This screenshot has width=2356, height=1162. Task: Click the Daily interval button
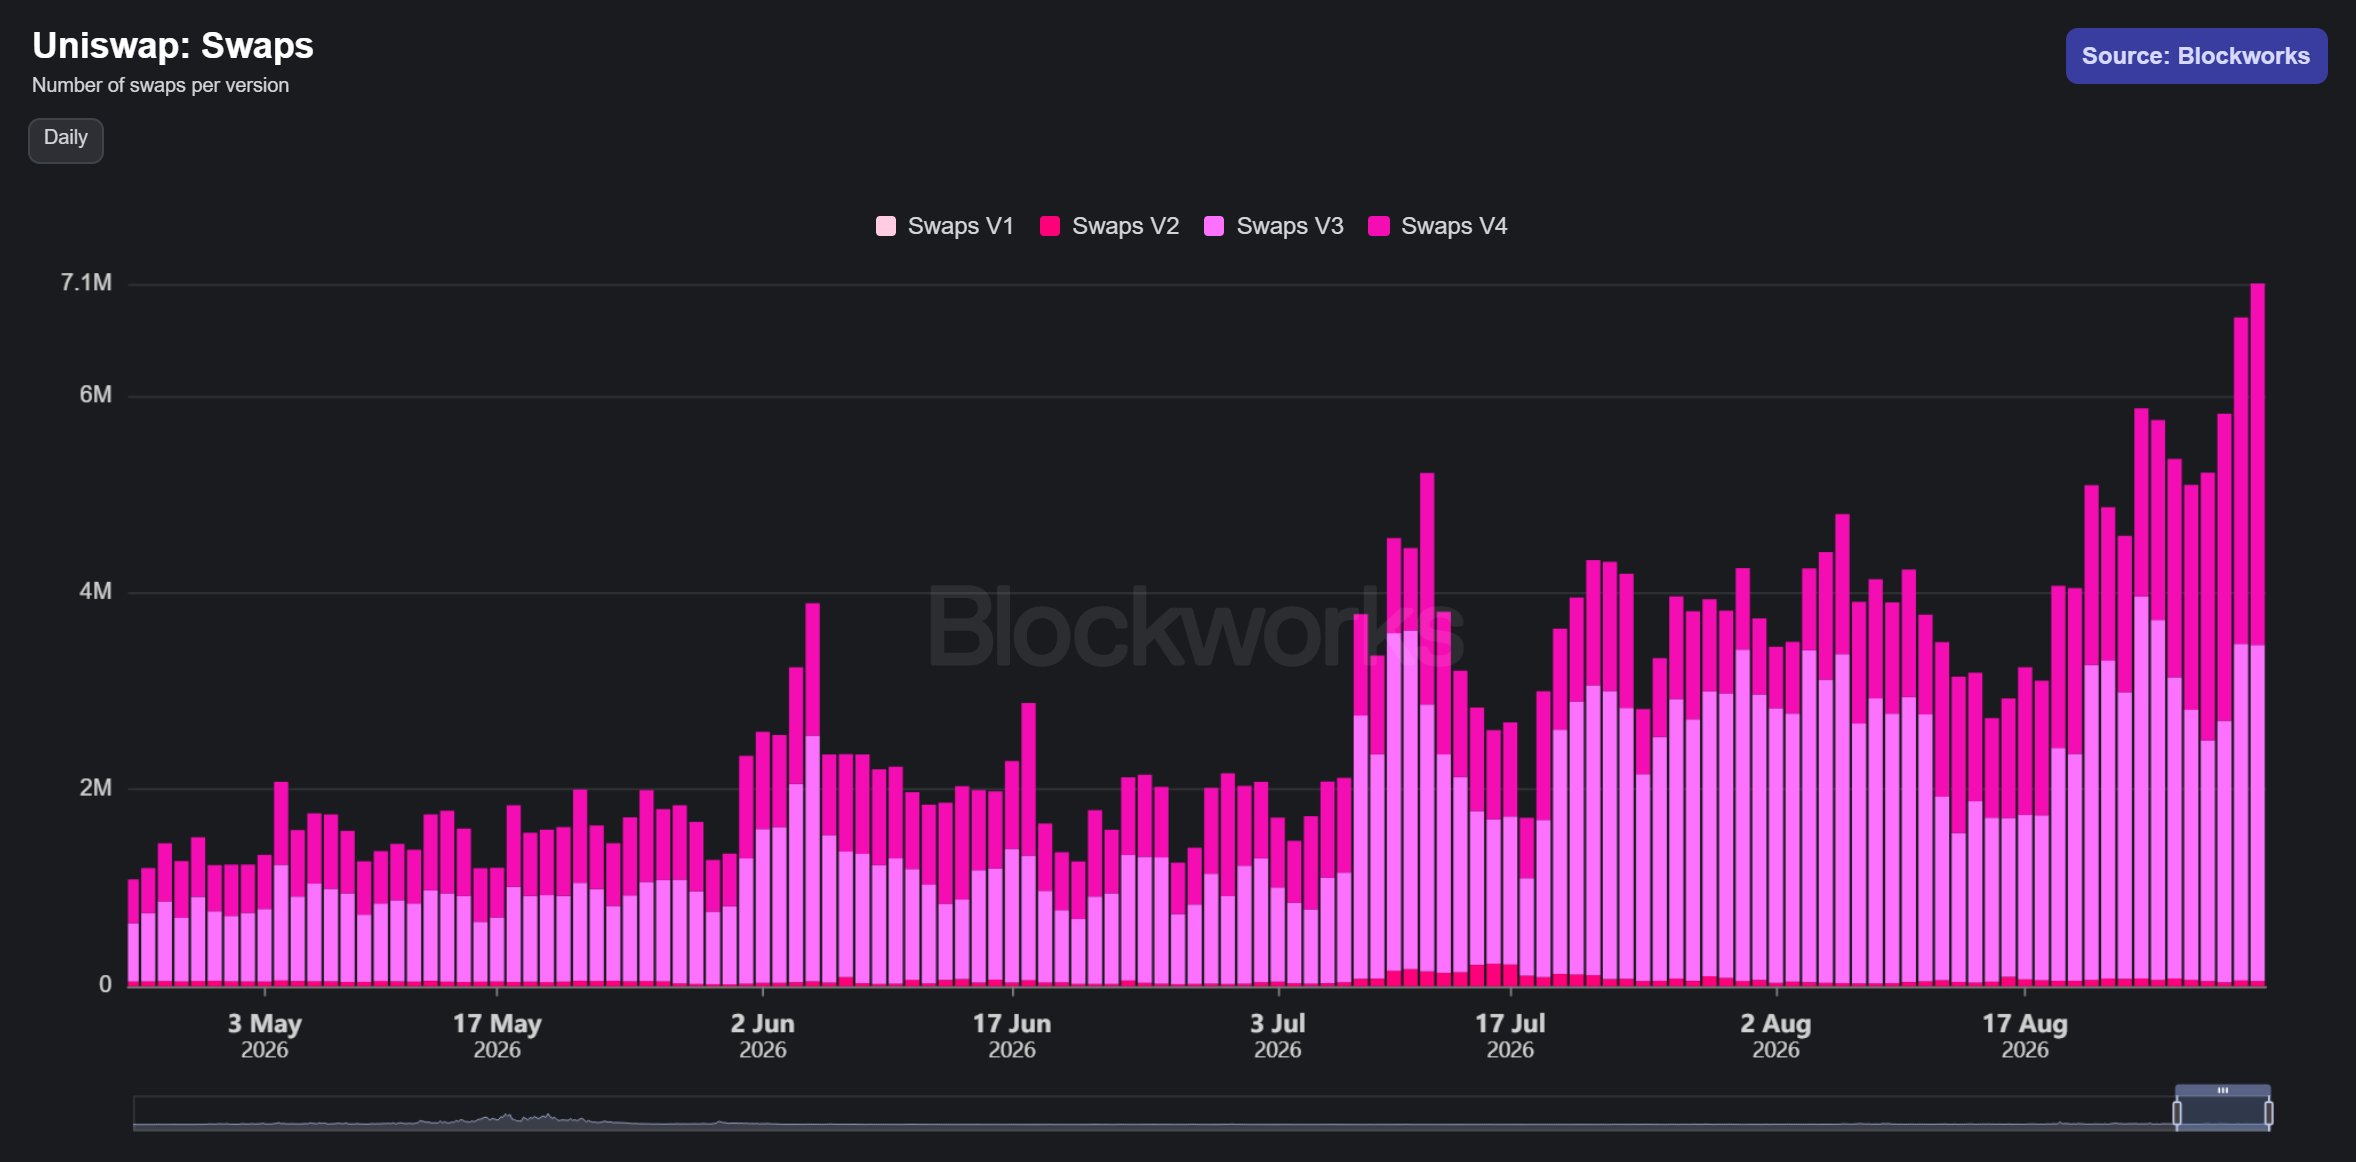coord(66,140)
